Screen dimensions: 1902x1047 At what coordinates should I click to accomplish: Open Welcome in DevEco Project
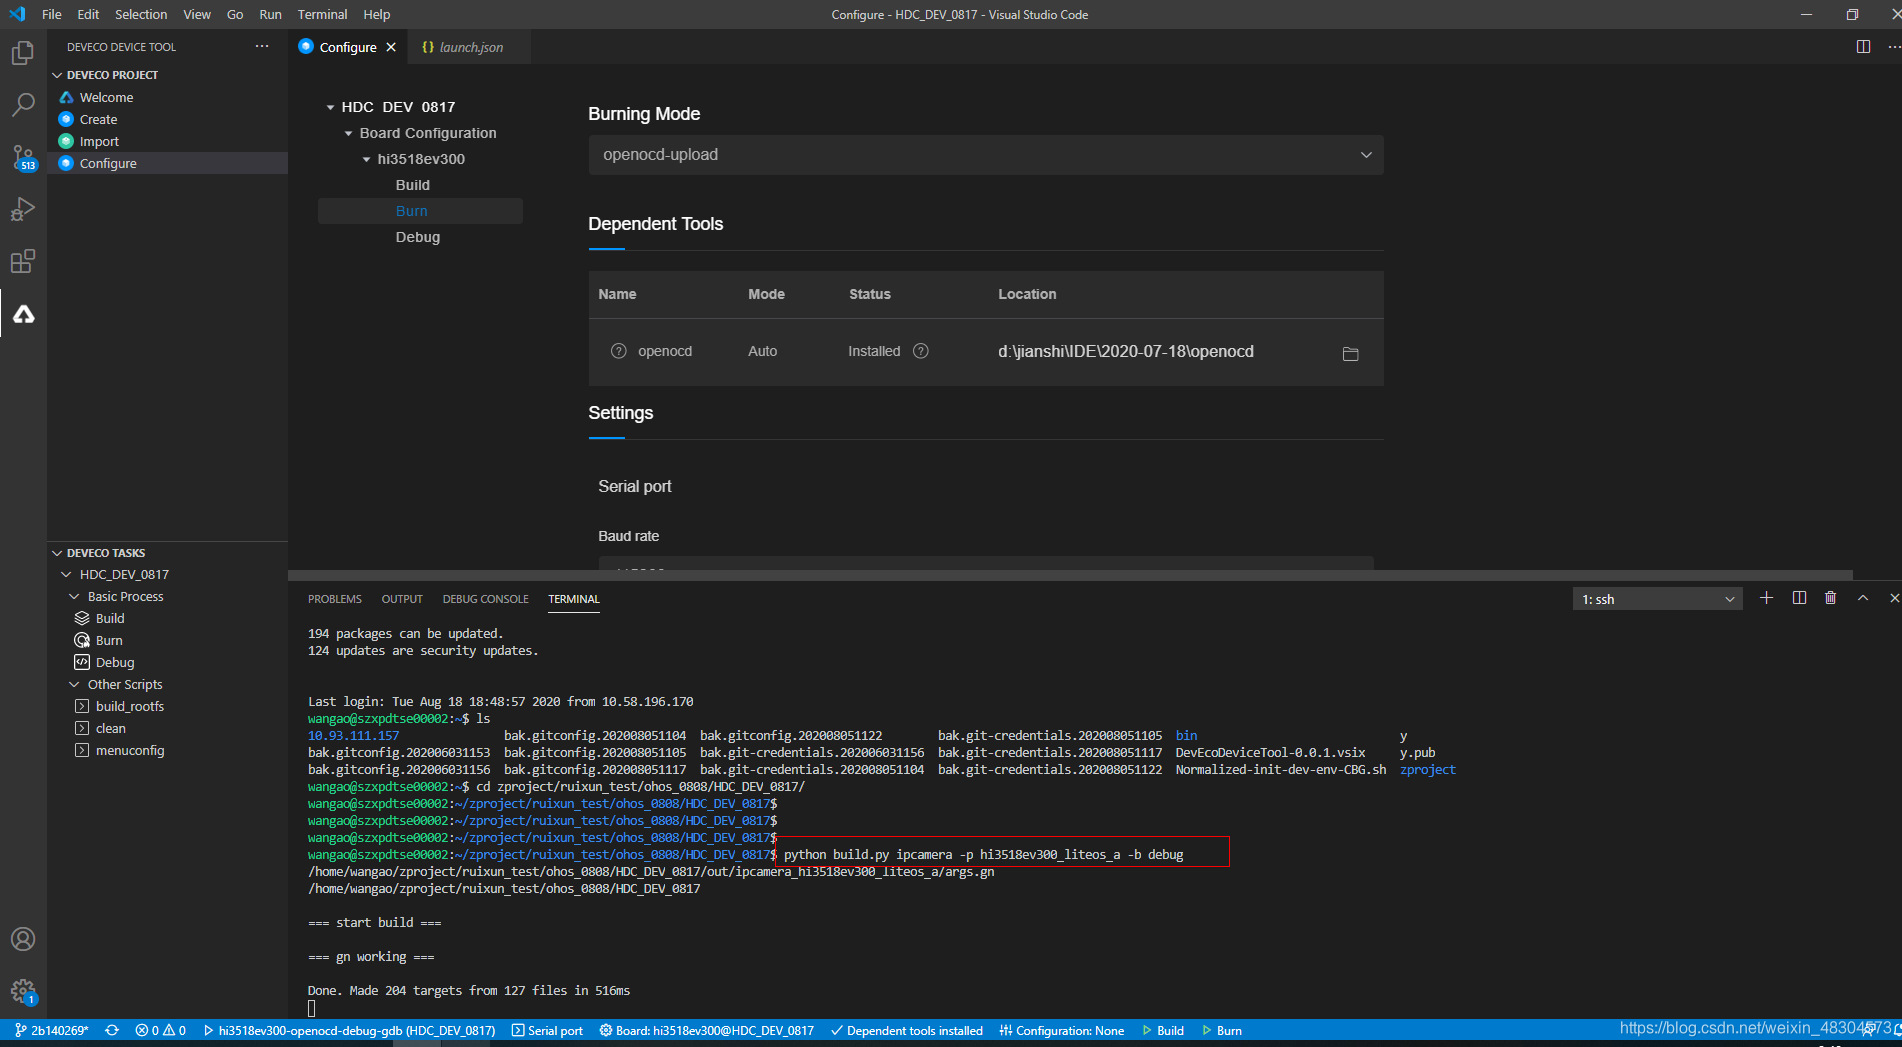106,97
